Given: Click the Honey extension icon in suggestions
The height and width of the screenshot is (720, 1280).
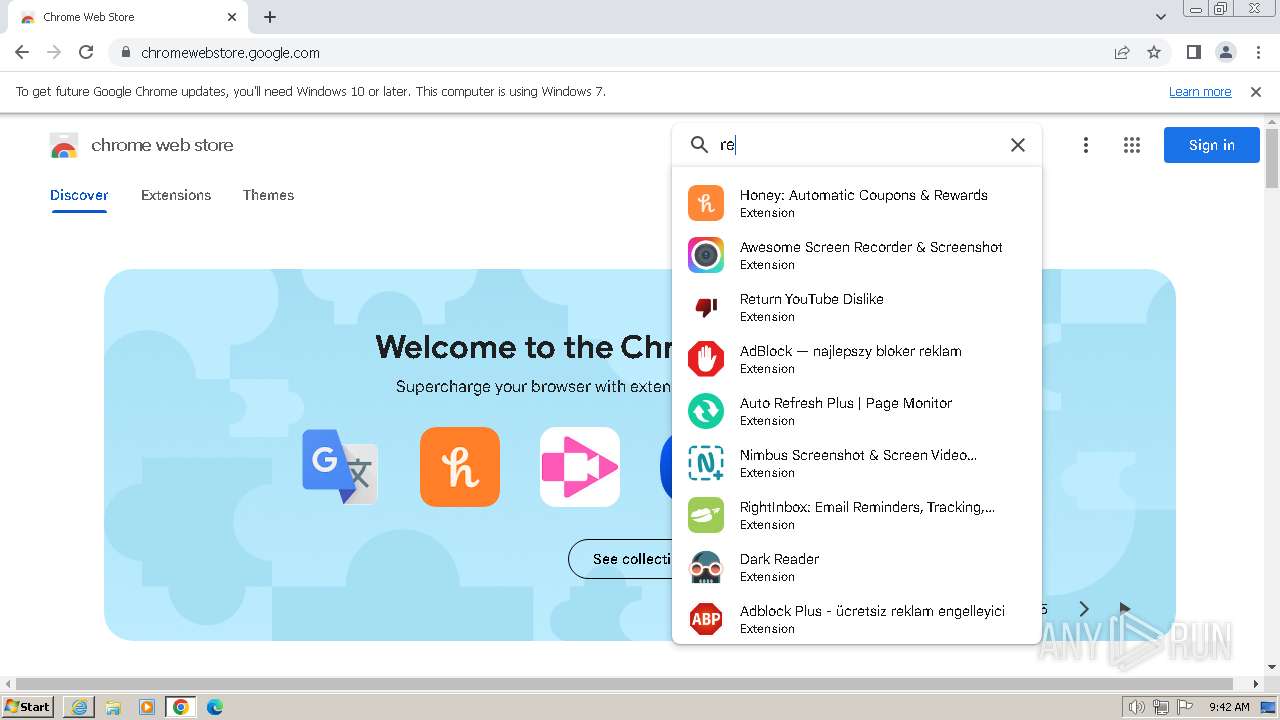Looking at the screenshot, I should click(706, 203).
